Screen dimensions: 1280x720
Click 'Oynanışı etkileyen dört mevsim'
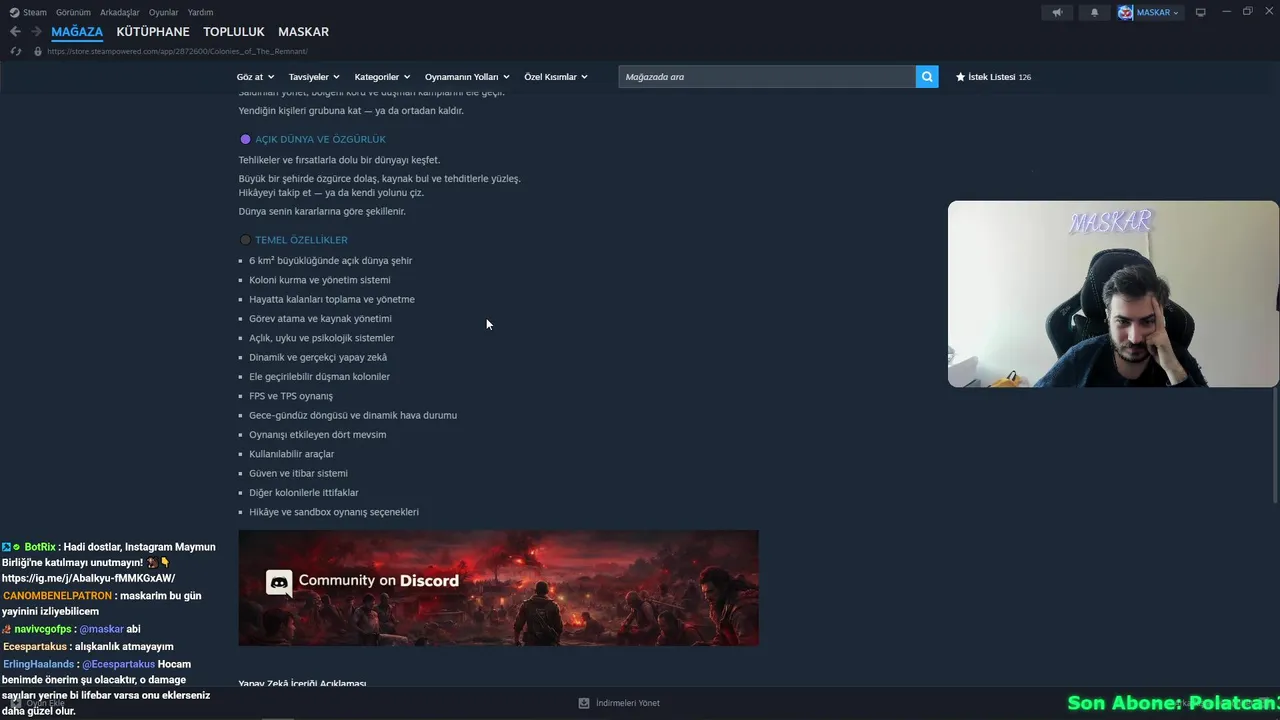click(x=317, y=435)
